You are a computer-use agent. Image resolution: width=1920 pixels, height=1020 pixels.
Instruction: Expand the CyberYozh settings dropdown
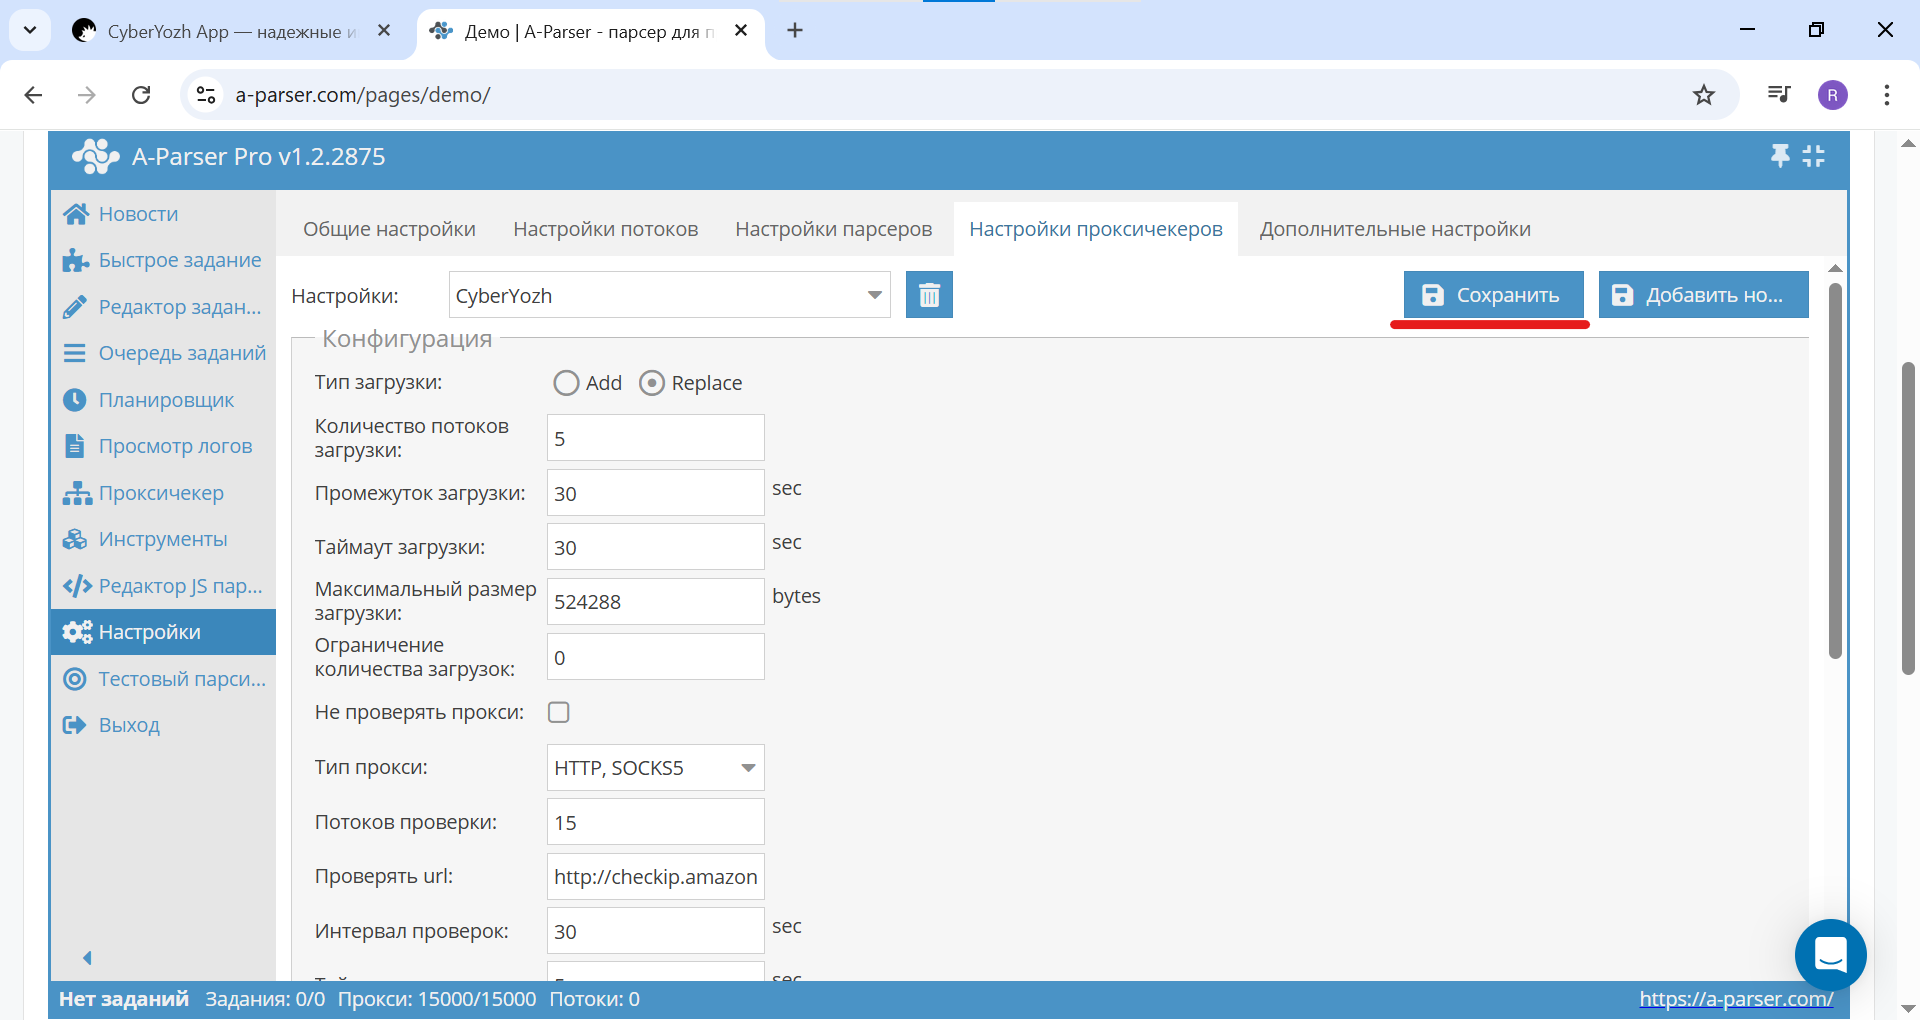tap(874, 295)
